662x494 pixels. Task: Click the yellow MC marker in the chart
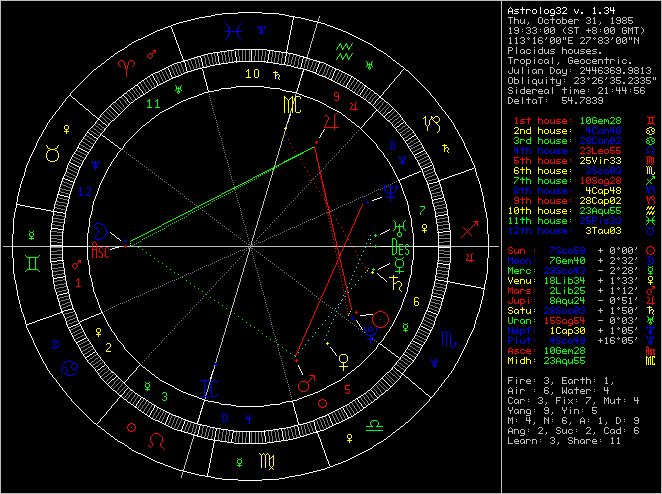tap(291, 105)
